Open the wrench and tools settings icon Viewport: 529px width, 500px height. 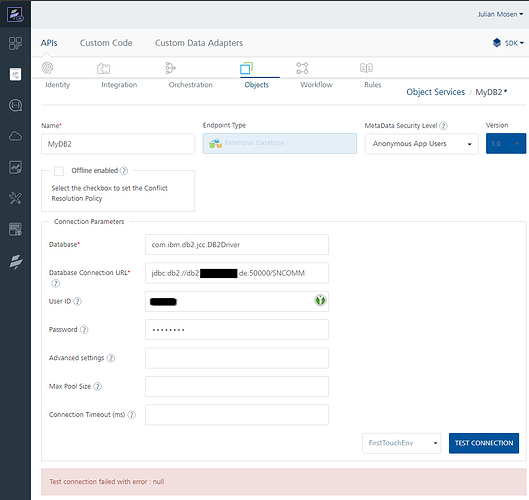tap(15, 198)
